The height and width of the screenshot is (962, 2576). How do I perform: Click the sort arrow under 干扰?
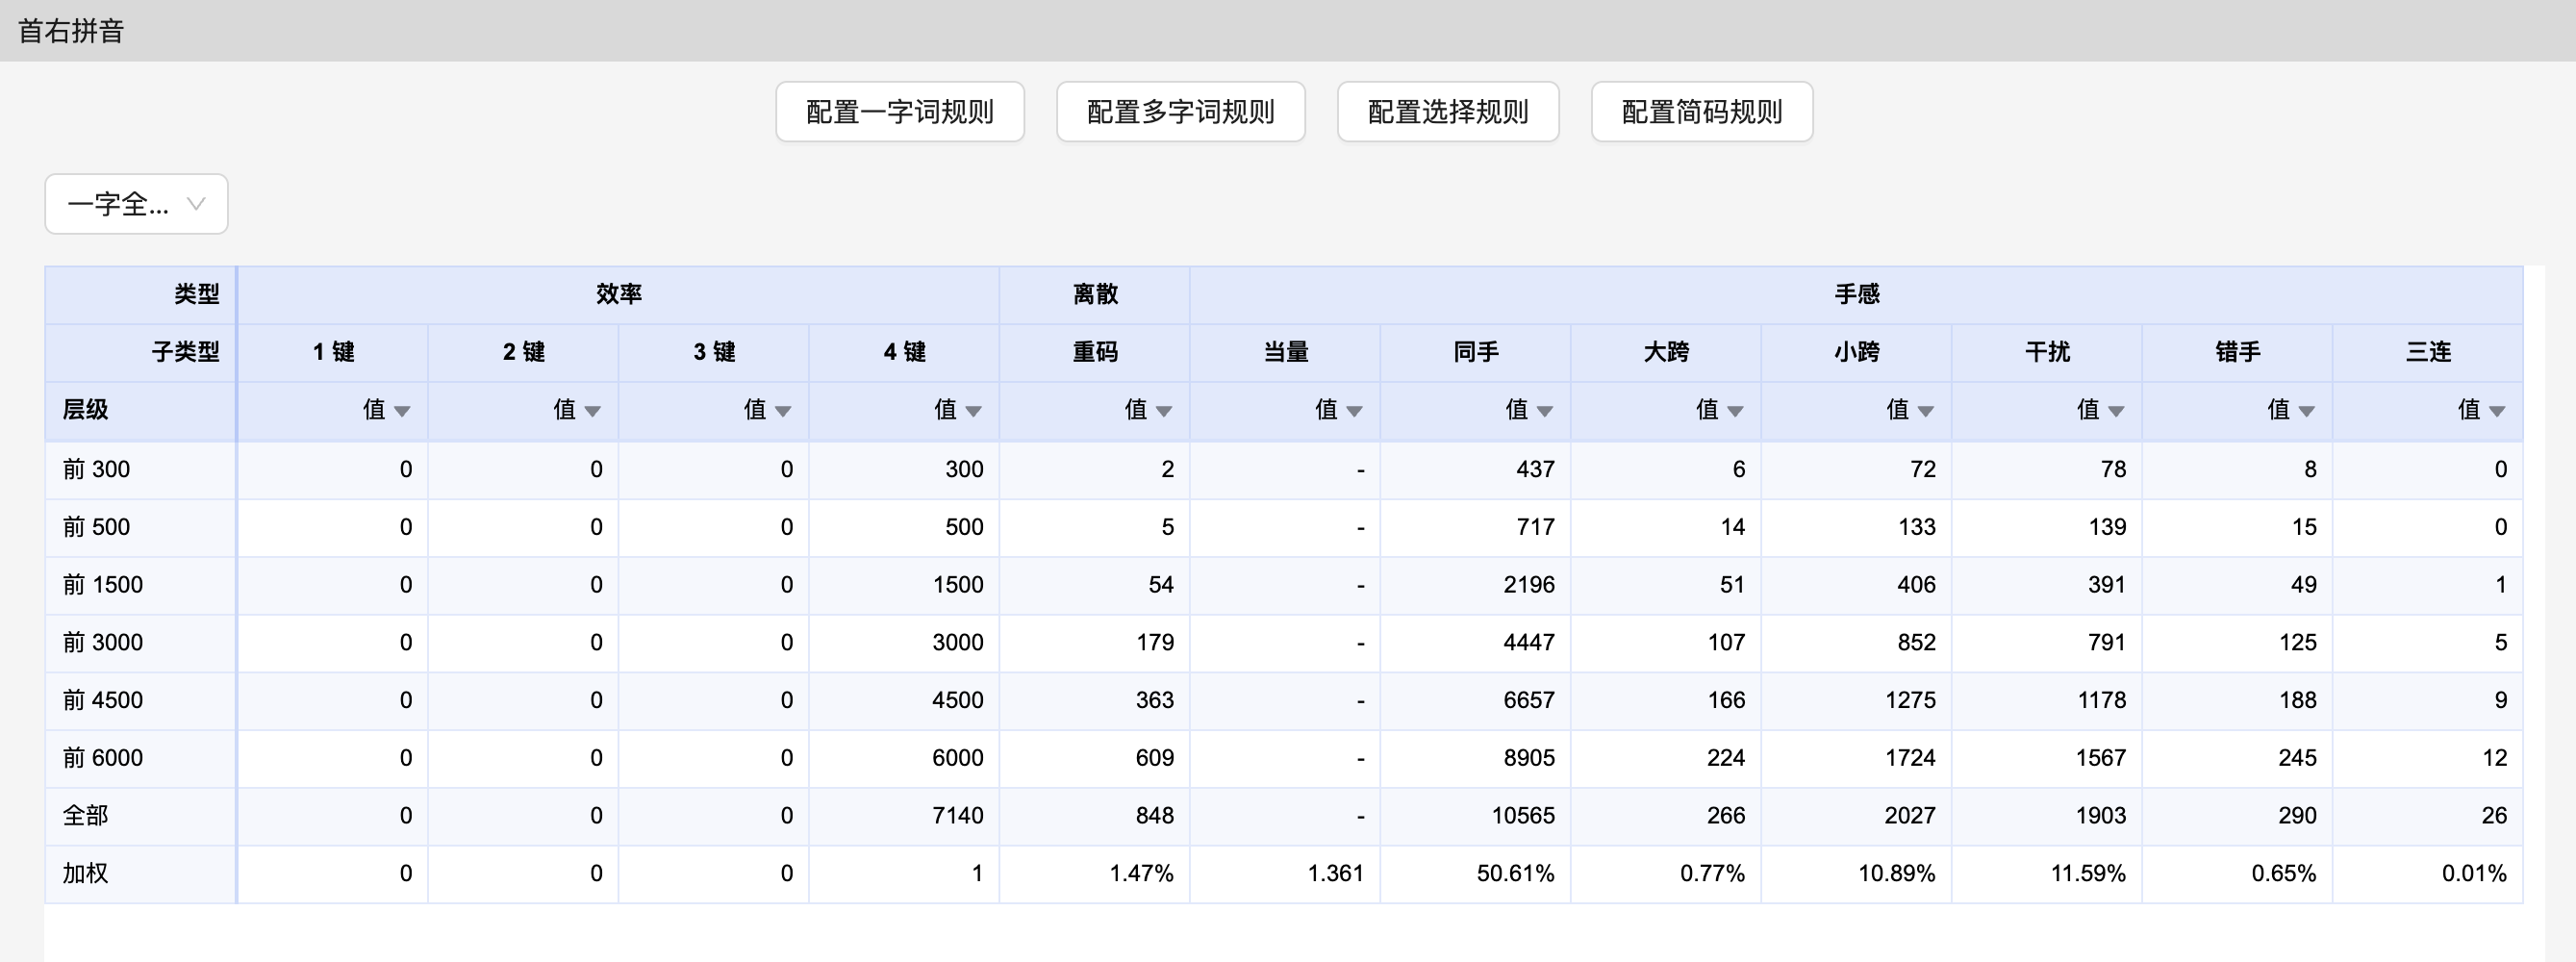[2116, 411]
